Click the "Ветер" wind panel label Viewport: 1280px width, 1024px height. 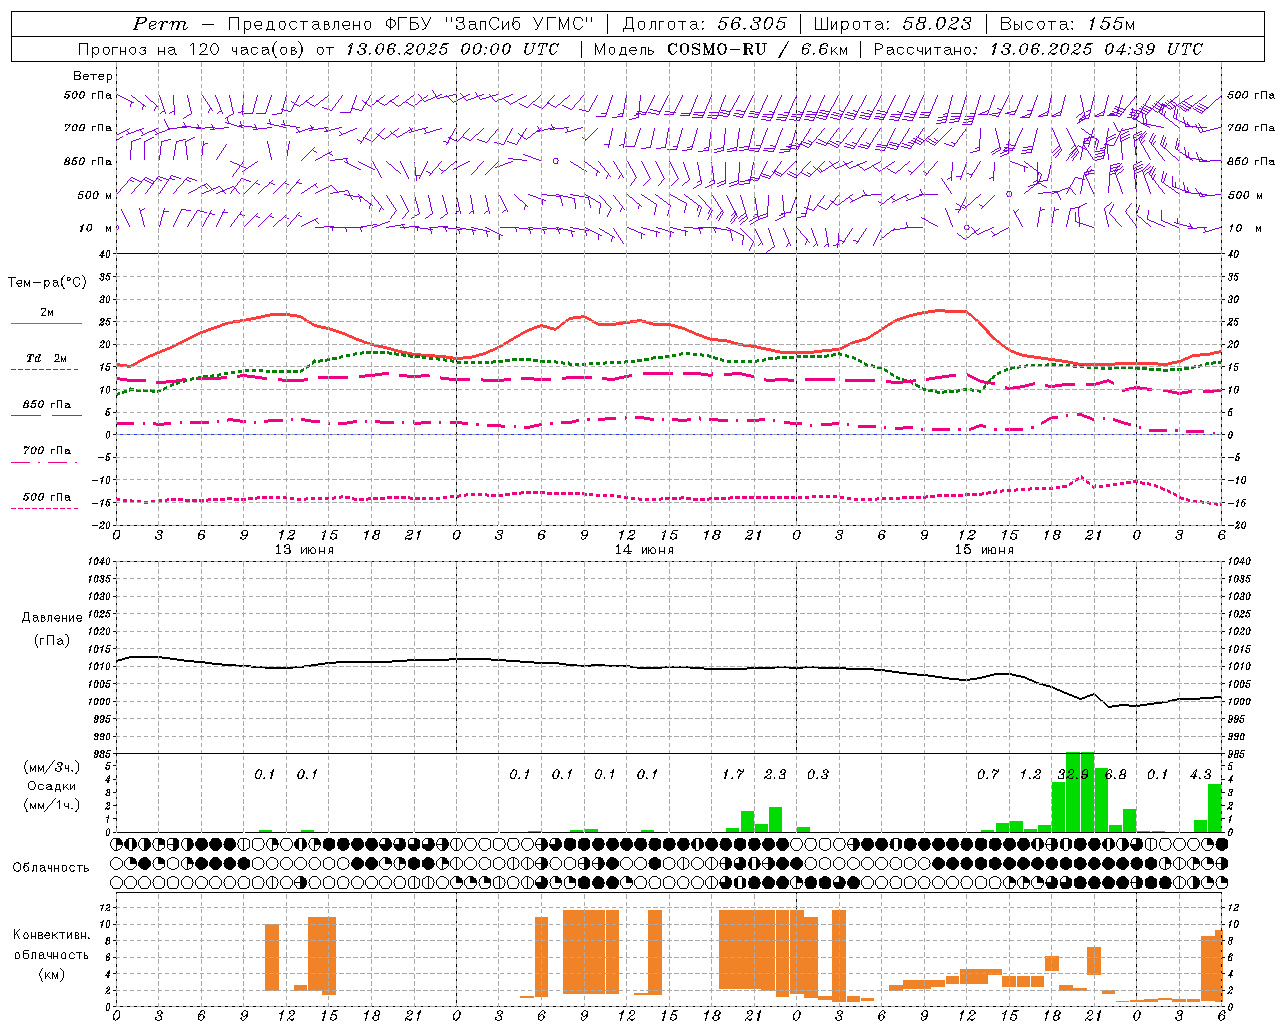point(93,76)
